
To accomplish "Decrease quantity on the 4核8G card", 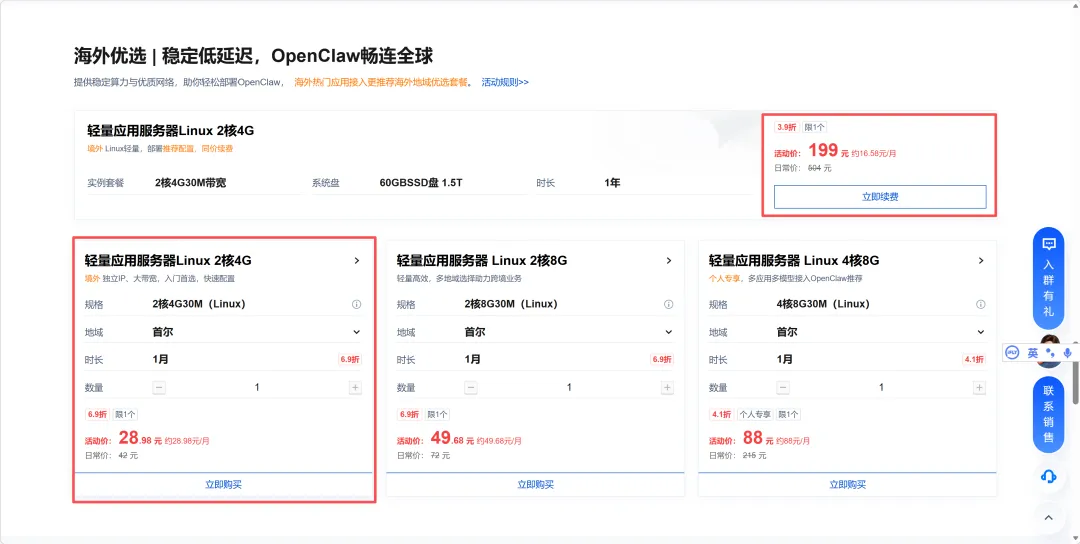I will point(783,388).
